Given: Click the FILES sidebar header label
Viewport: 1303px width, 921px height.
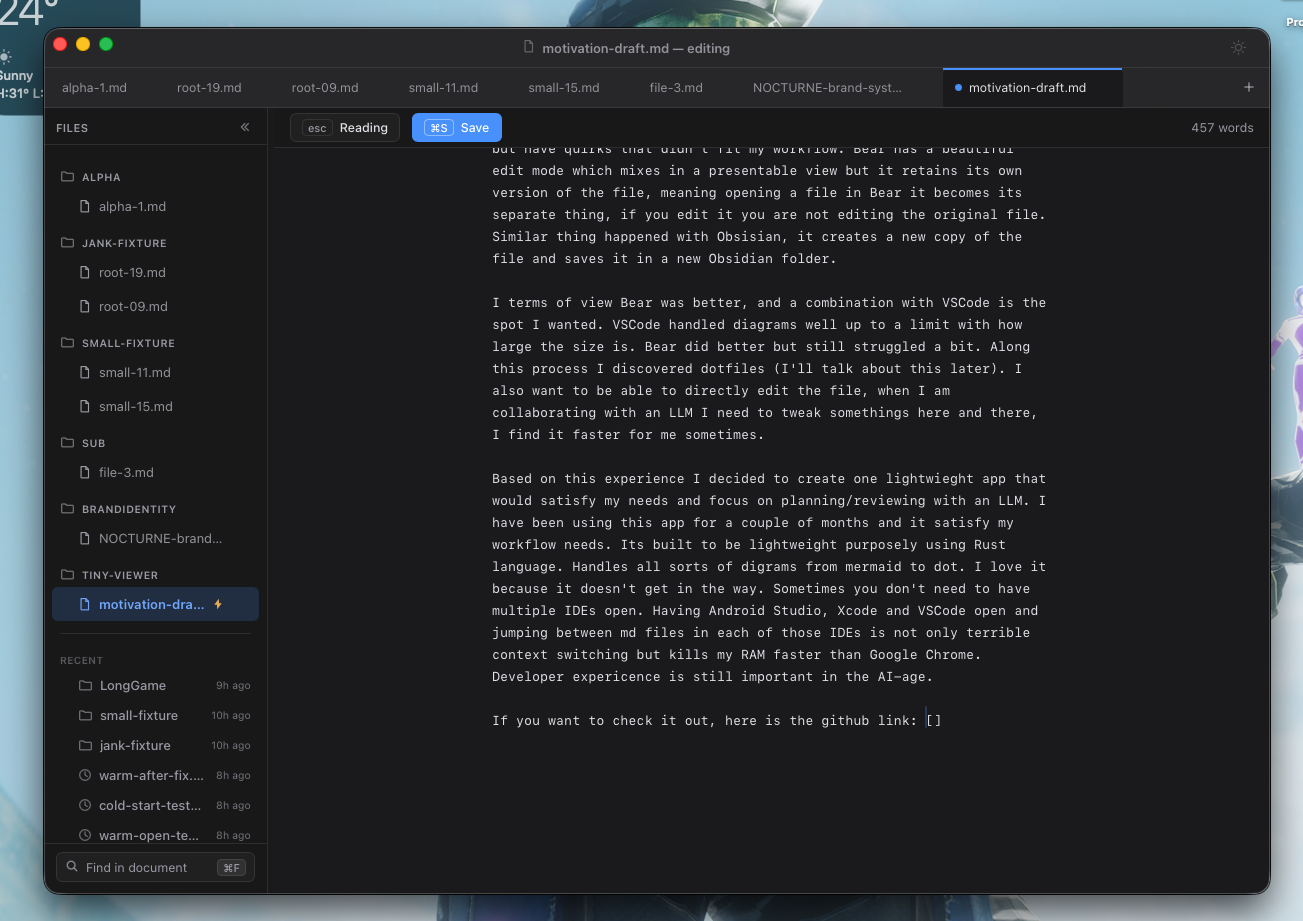Looking at the screenshot, I should coord(72,128).
